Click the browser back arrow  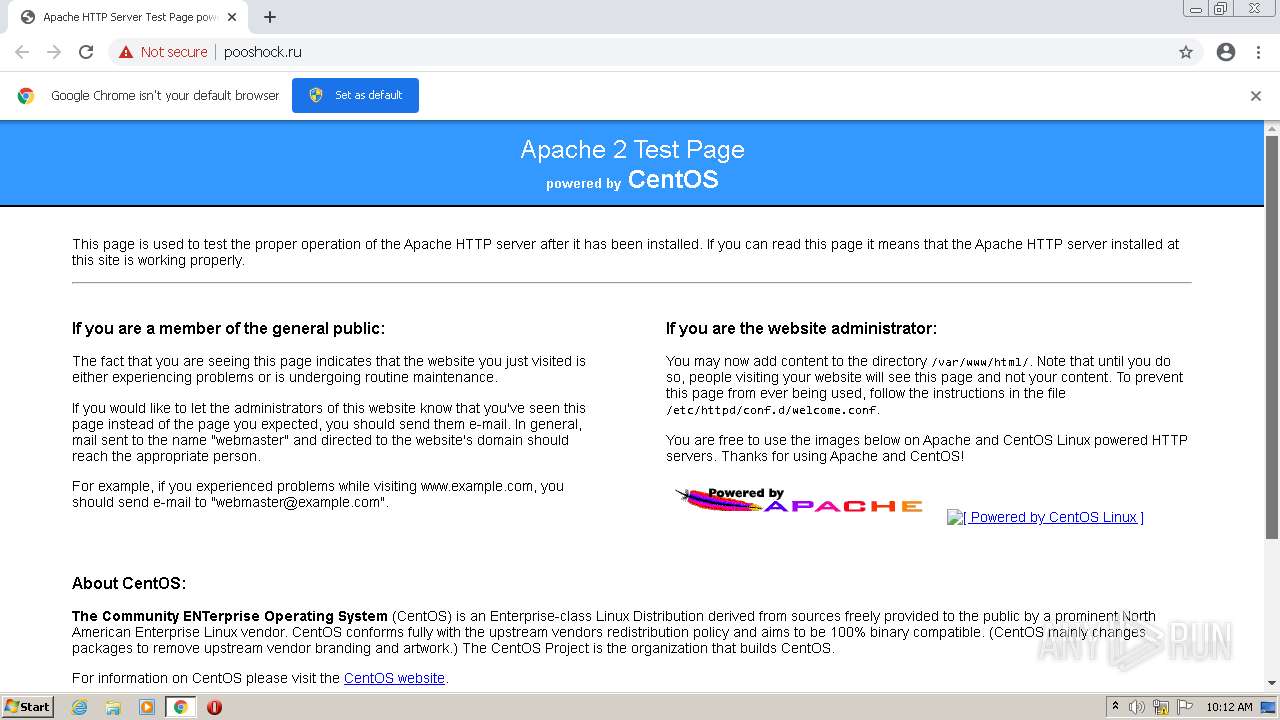coord(22,52)
